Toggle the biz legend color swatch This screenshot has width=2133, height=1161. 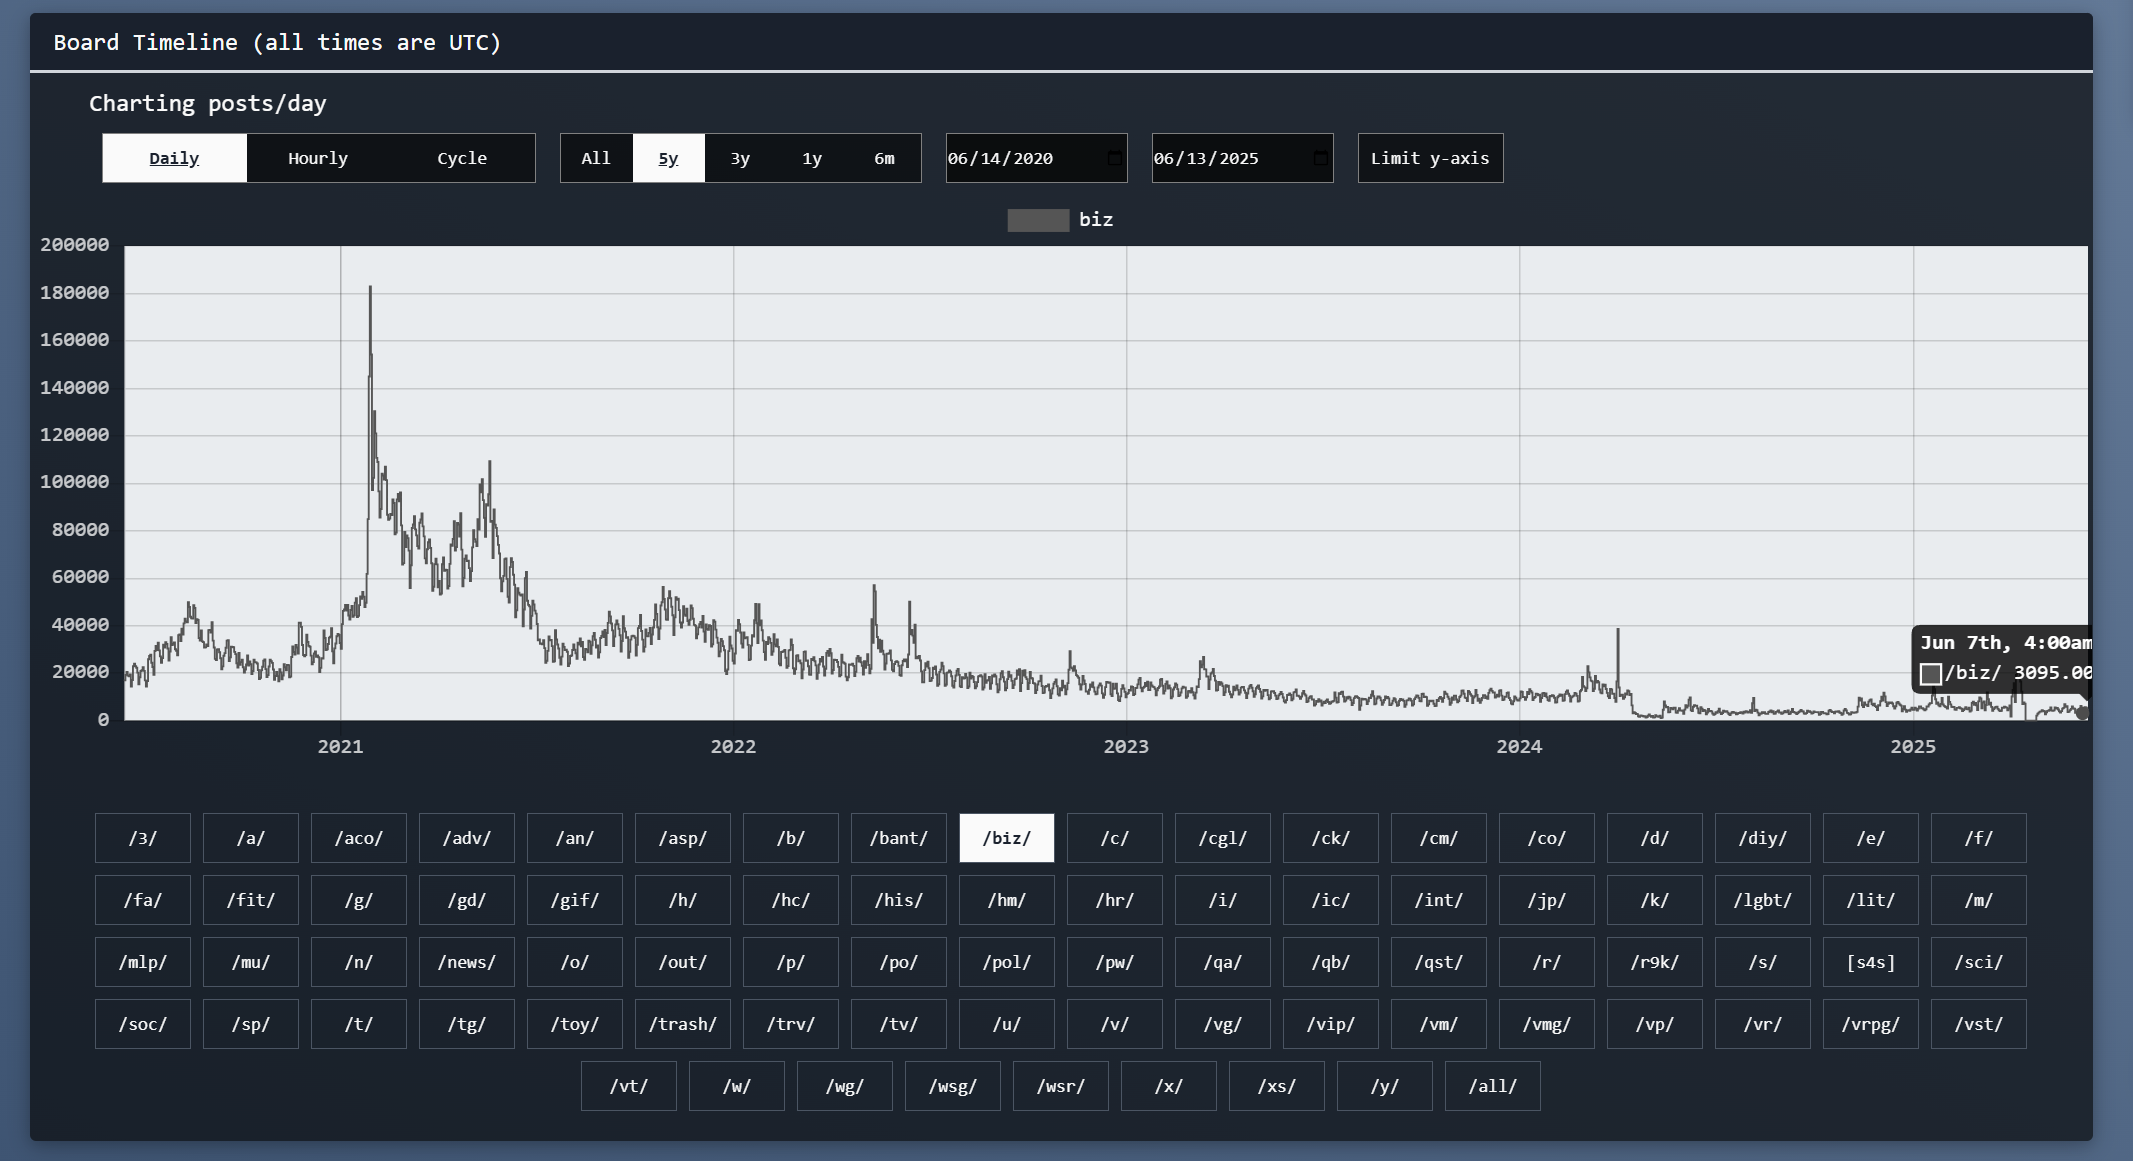point(1038,220)
